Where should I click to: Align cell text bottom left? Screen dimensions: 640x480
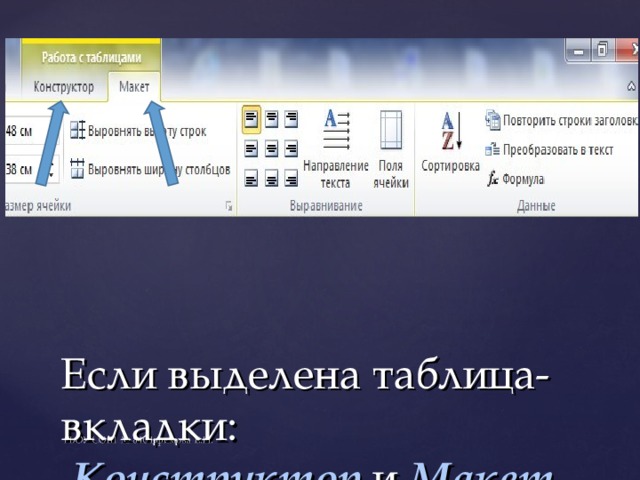[x=251, y=178]
